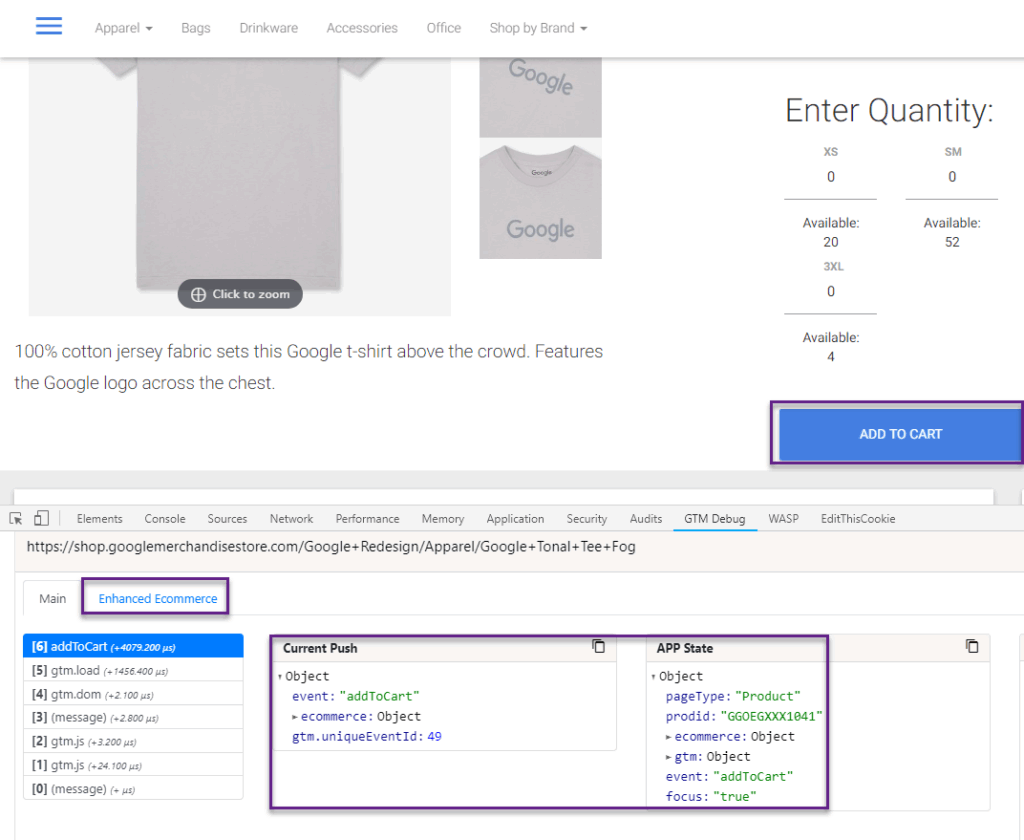Switch to the Main sub-tab
Image resolution: width=1024 pixels, height=840 pixels.
[52, 598]
